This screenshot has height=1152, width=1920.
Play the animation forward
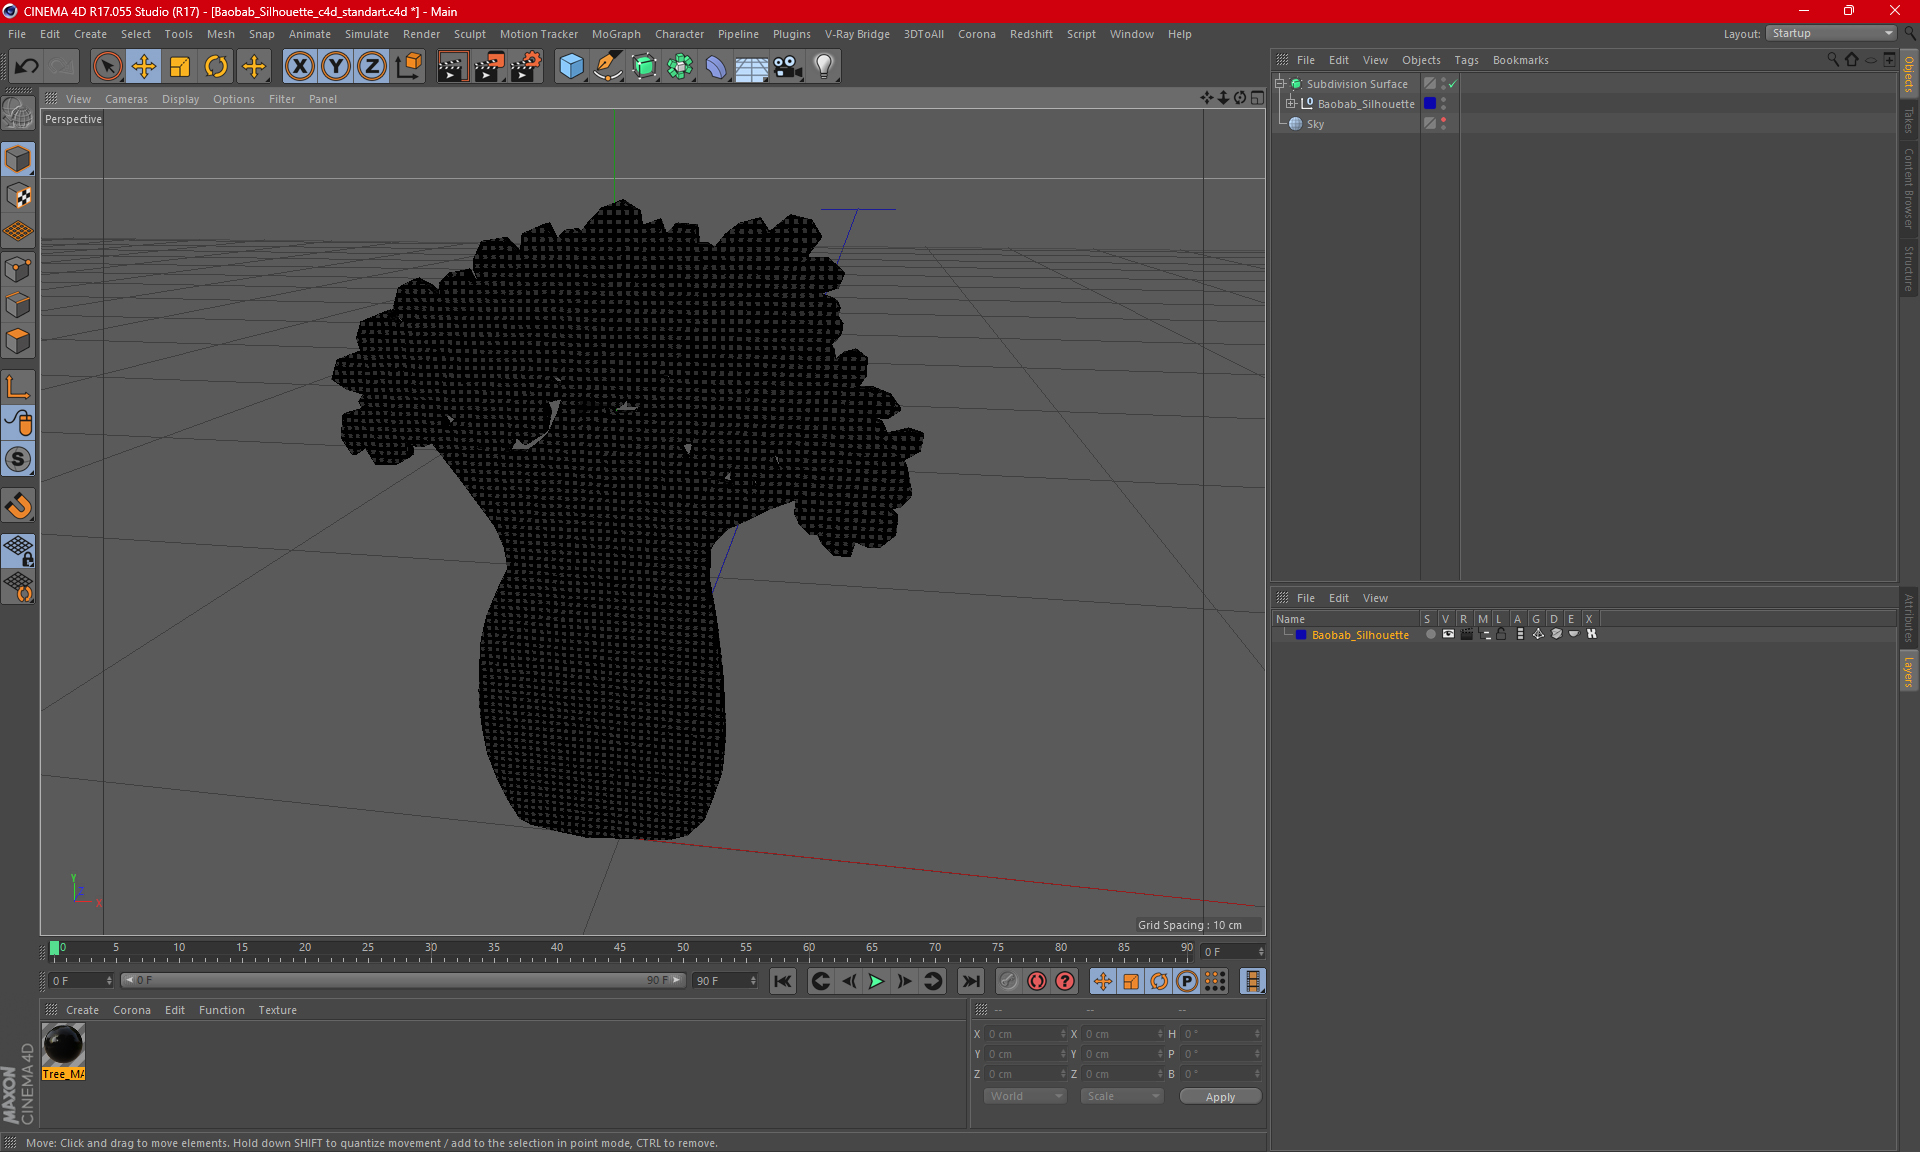click(876, 981)
